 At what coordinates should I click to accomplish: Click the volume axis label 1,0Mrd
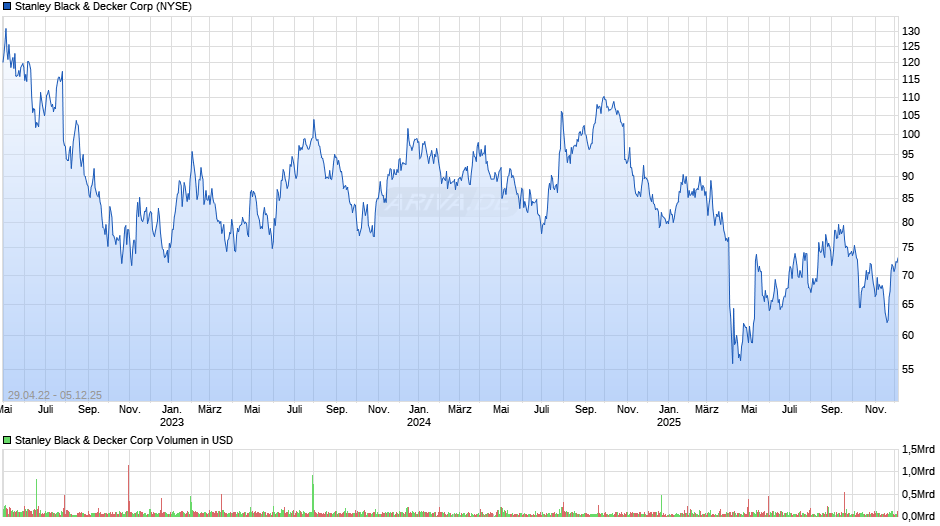[x=918, y=471]
